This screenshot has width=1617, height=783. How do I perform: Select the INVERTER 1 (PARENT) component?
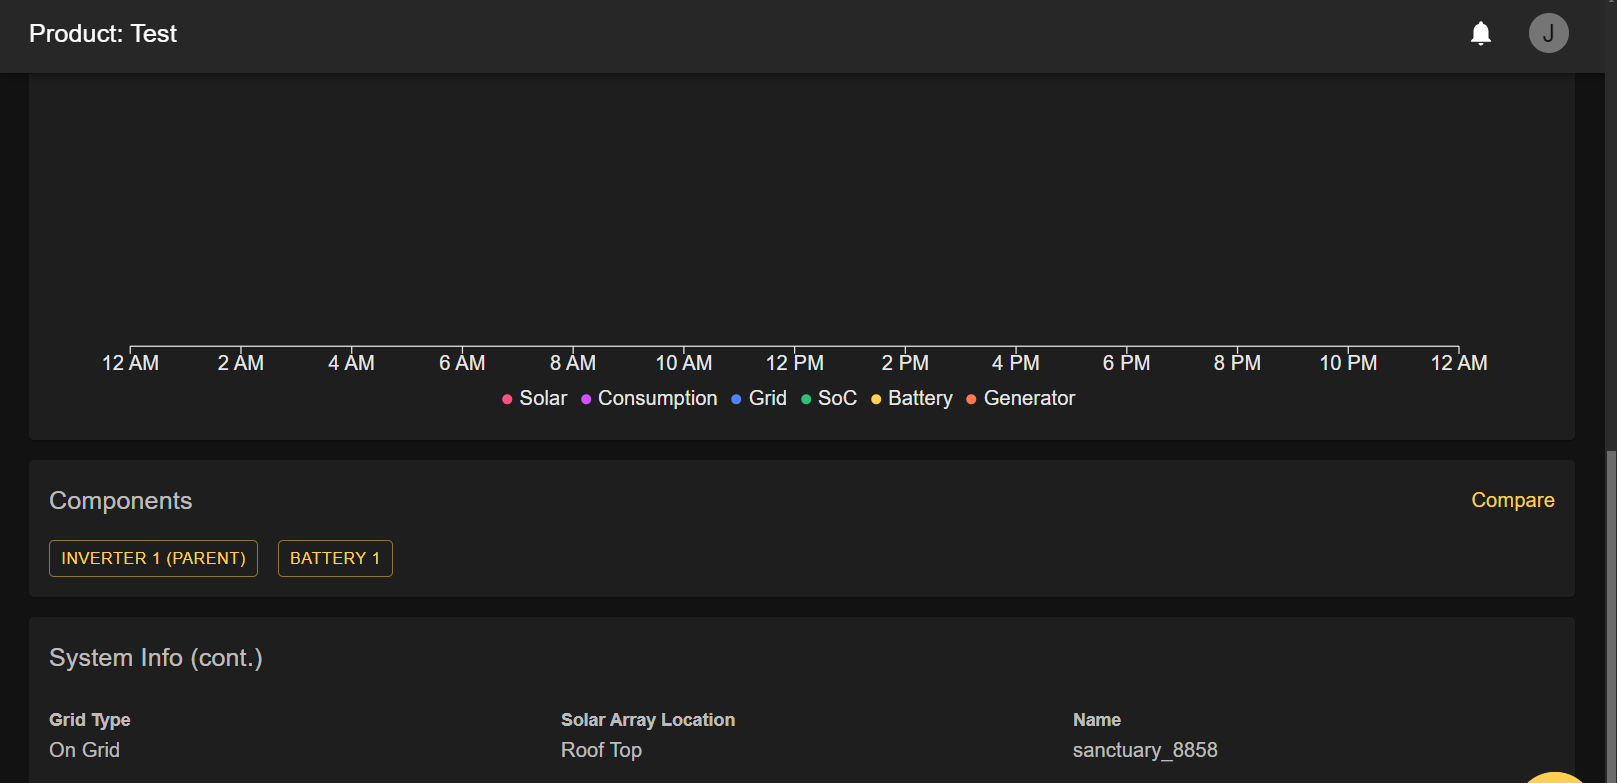tap(153, 558)
